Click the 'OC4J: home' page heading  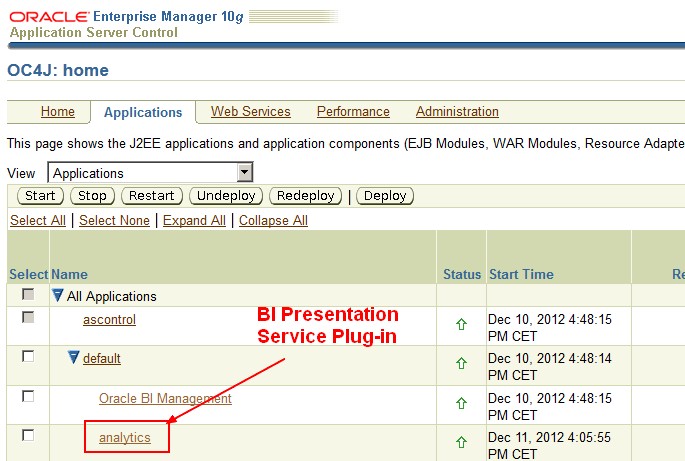tap(58, 70)
